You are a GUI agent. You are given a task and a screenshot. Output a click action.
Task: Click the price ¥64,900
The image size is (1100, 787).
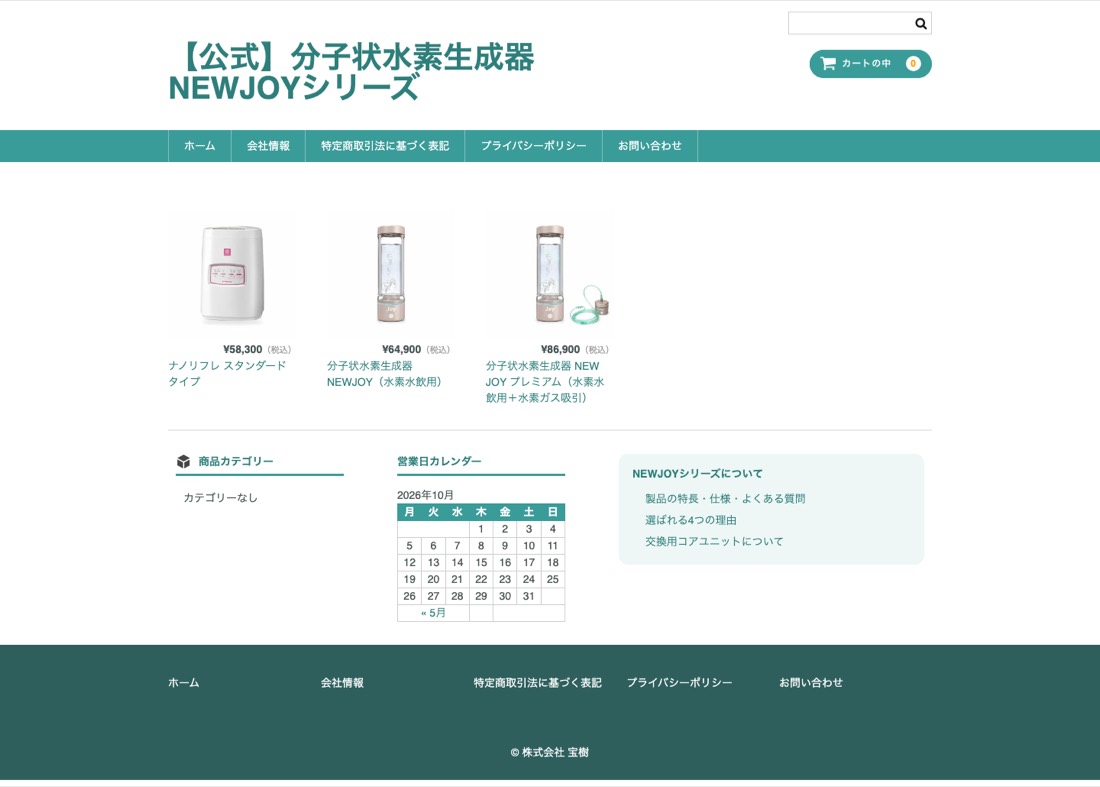pyautogui.click(x=401, y=349)
